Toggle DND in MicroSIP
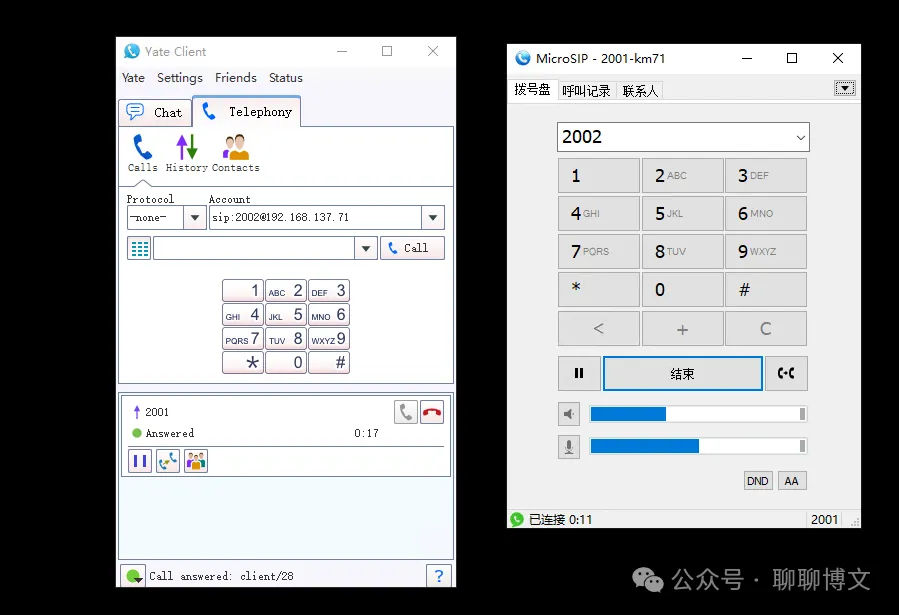Screen dimensions: 899x615 click(x=758, y=481)
